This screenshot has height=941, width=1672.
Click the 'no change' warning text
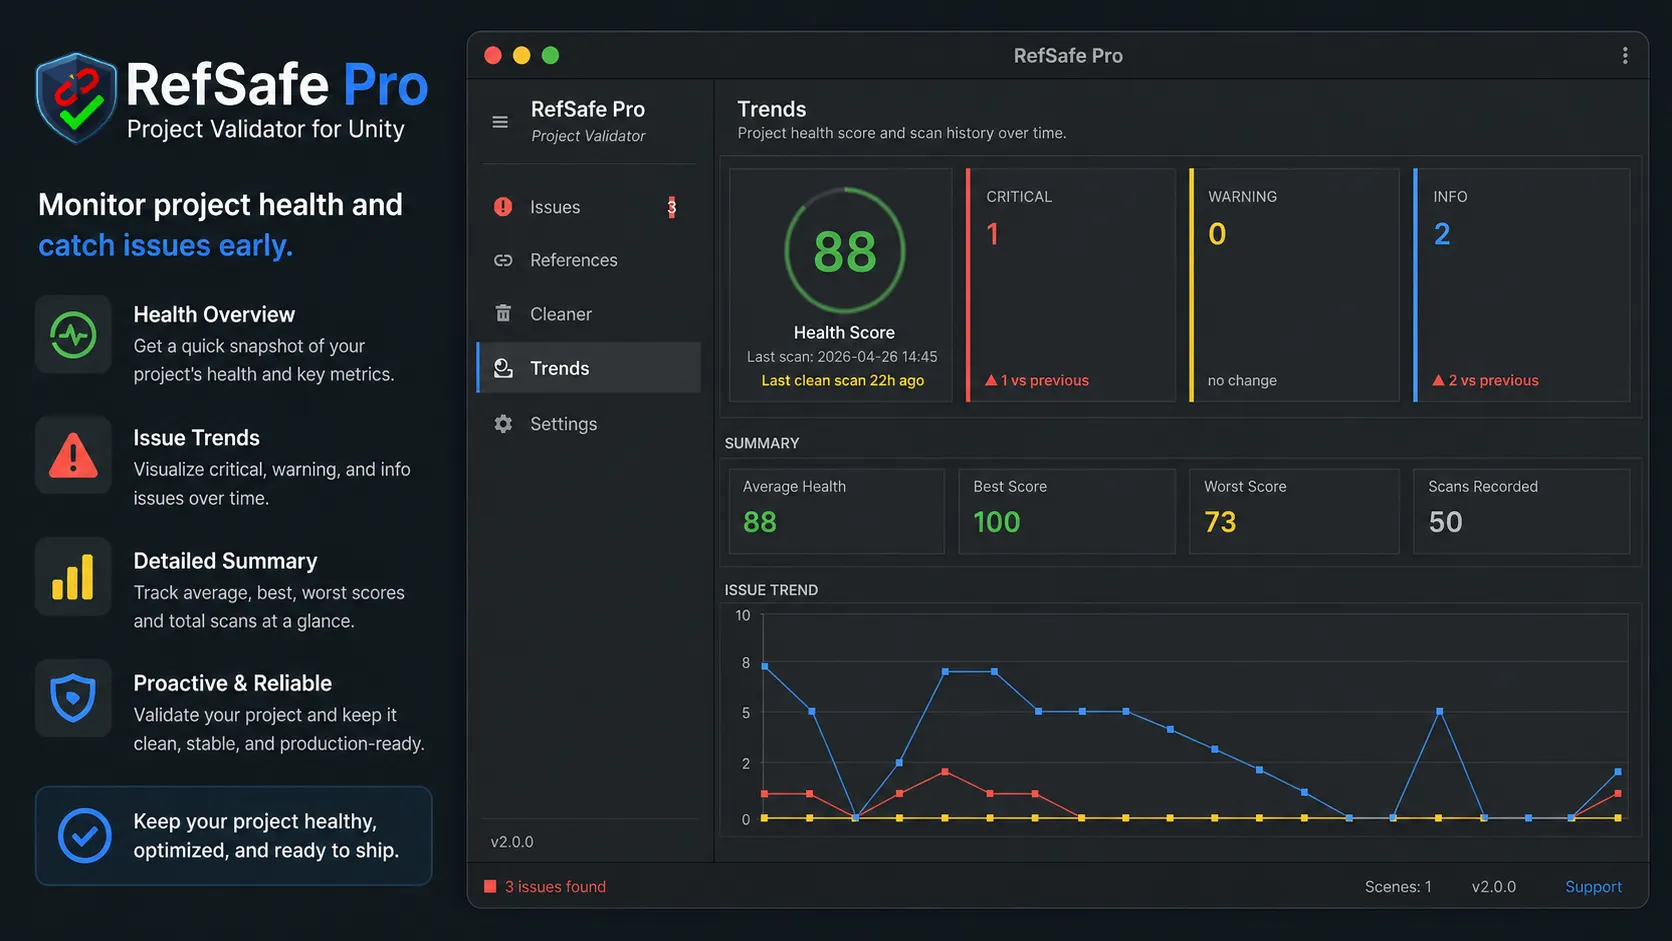coord(1242,380)
